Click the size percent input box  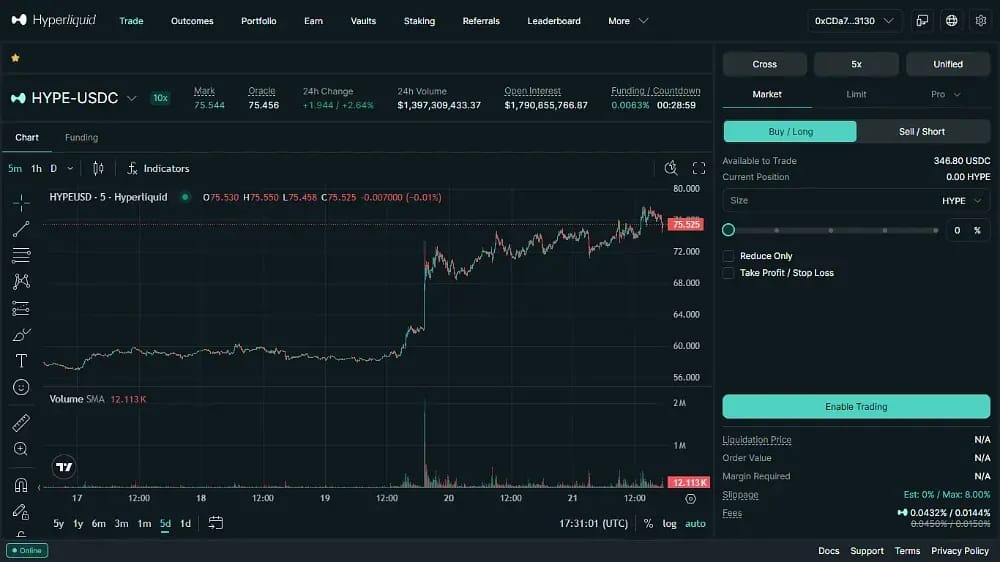[967, 230]
